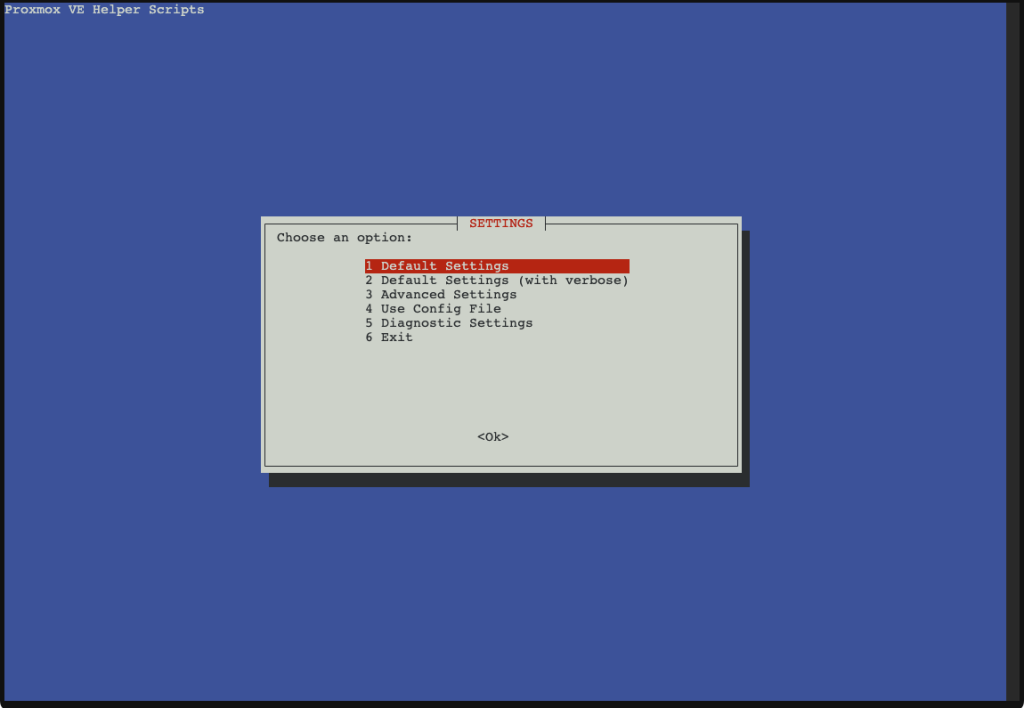Click the Proxmox VE Helper Scripts header
Viewport: 1024px width, 708px height.
point(104,10)
